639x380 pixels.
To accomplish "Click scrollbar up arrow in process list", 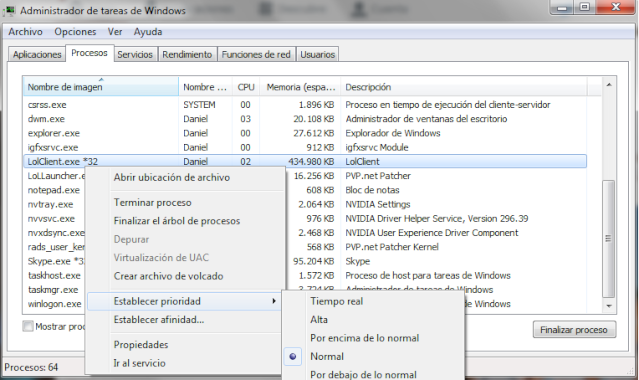I will click(x=609, y=85).
